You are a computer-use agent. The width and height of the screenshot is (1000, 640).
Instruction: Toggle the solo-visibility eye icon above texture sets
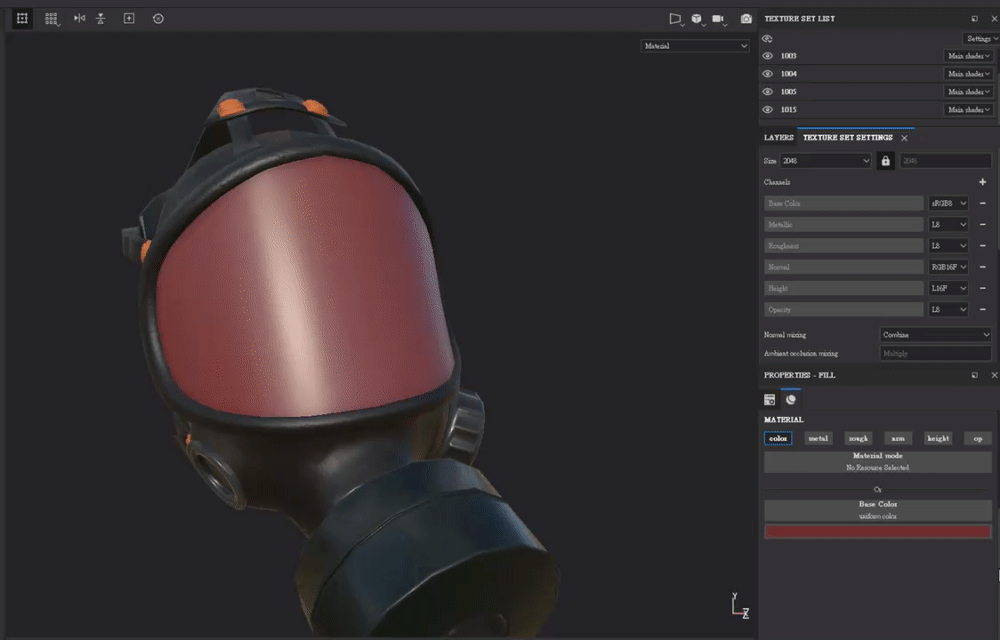767,39
